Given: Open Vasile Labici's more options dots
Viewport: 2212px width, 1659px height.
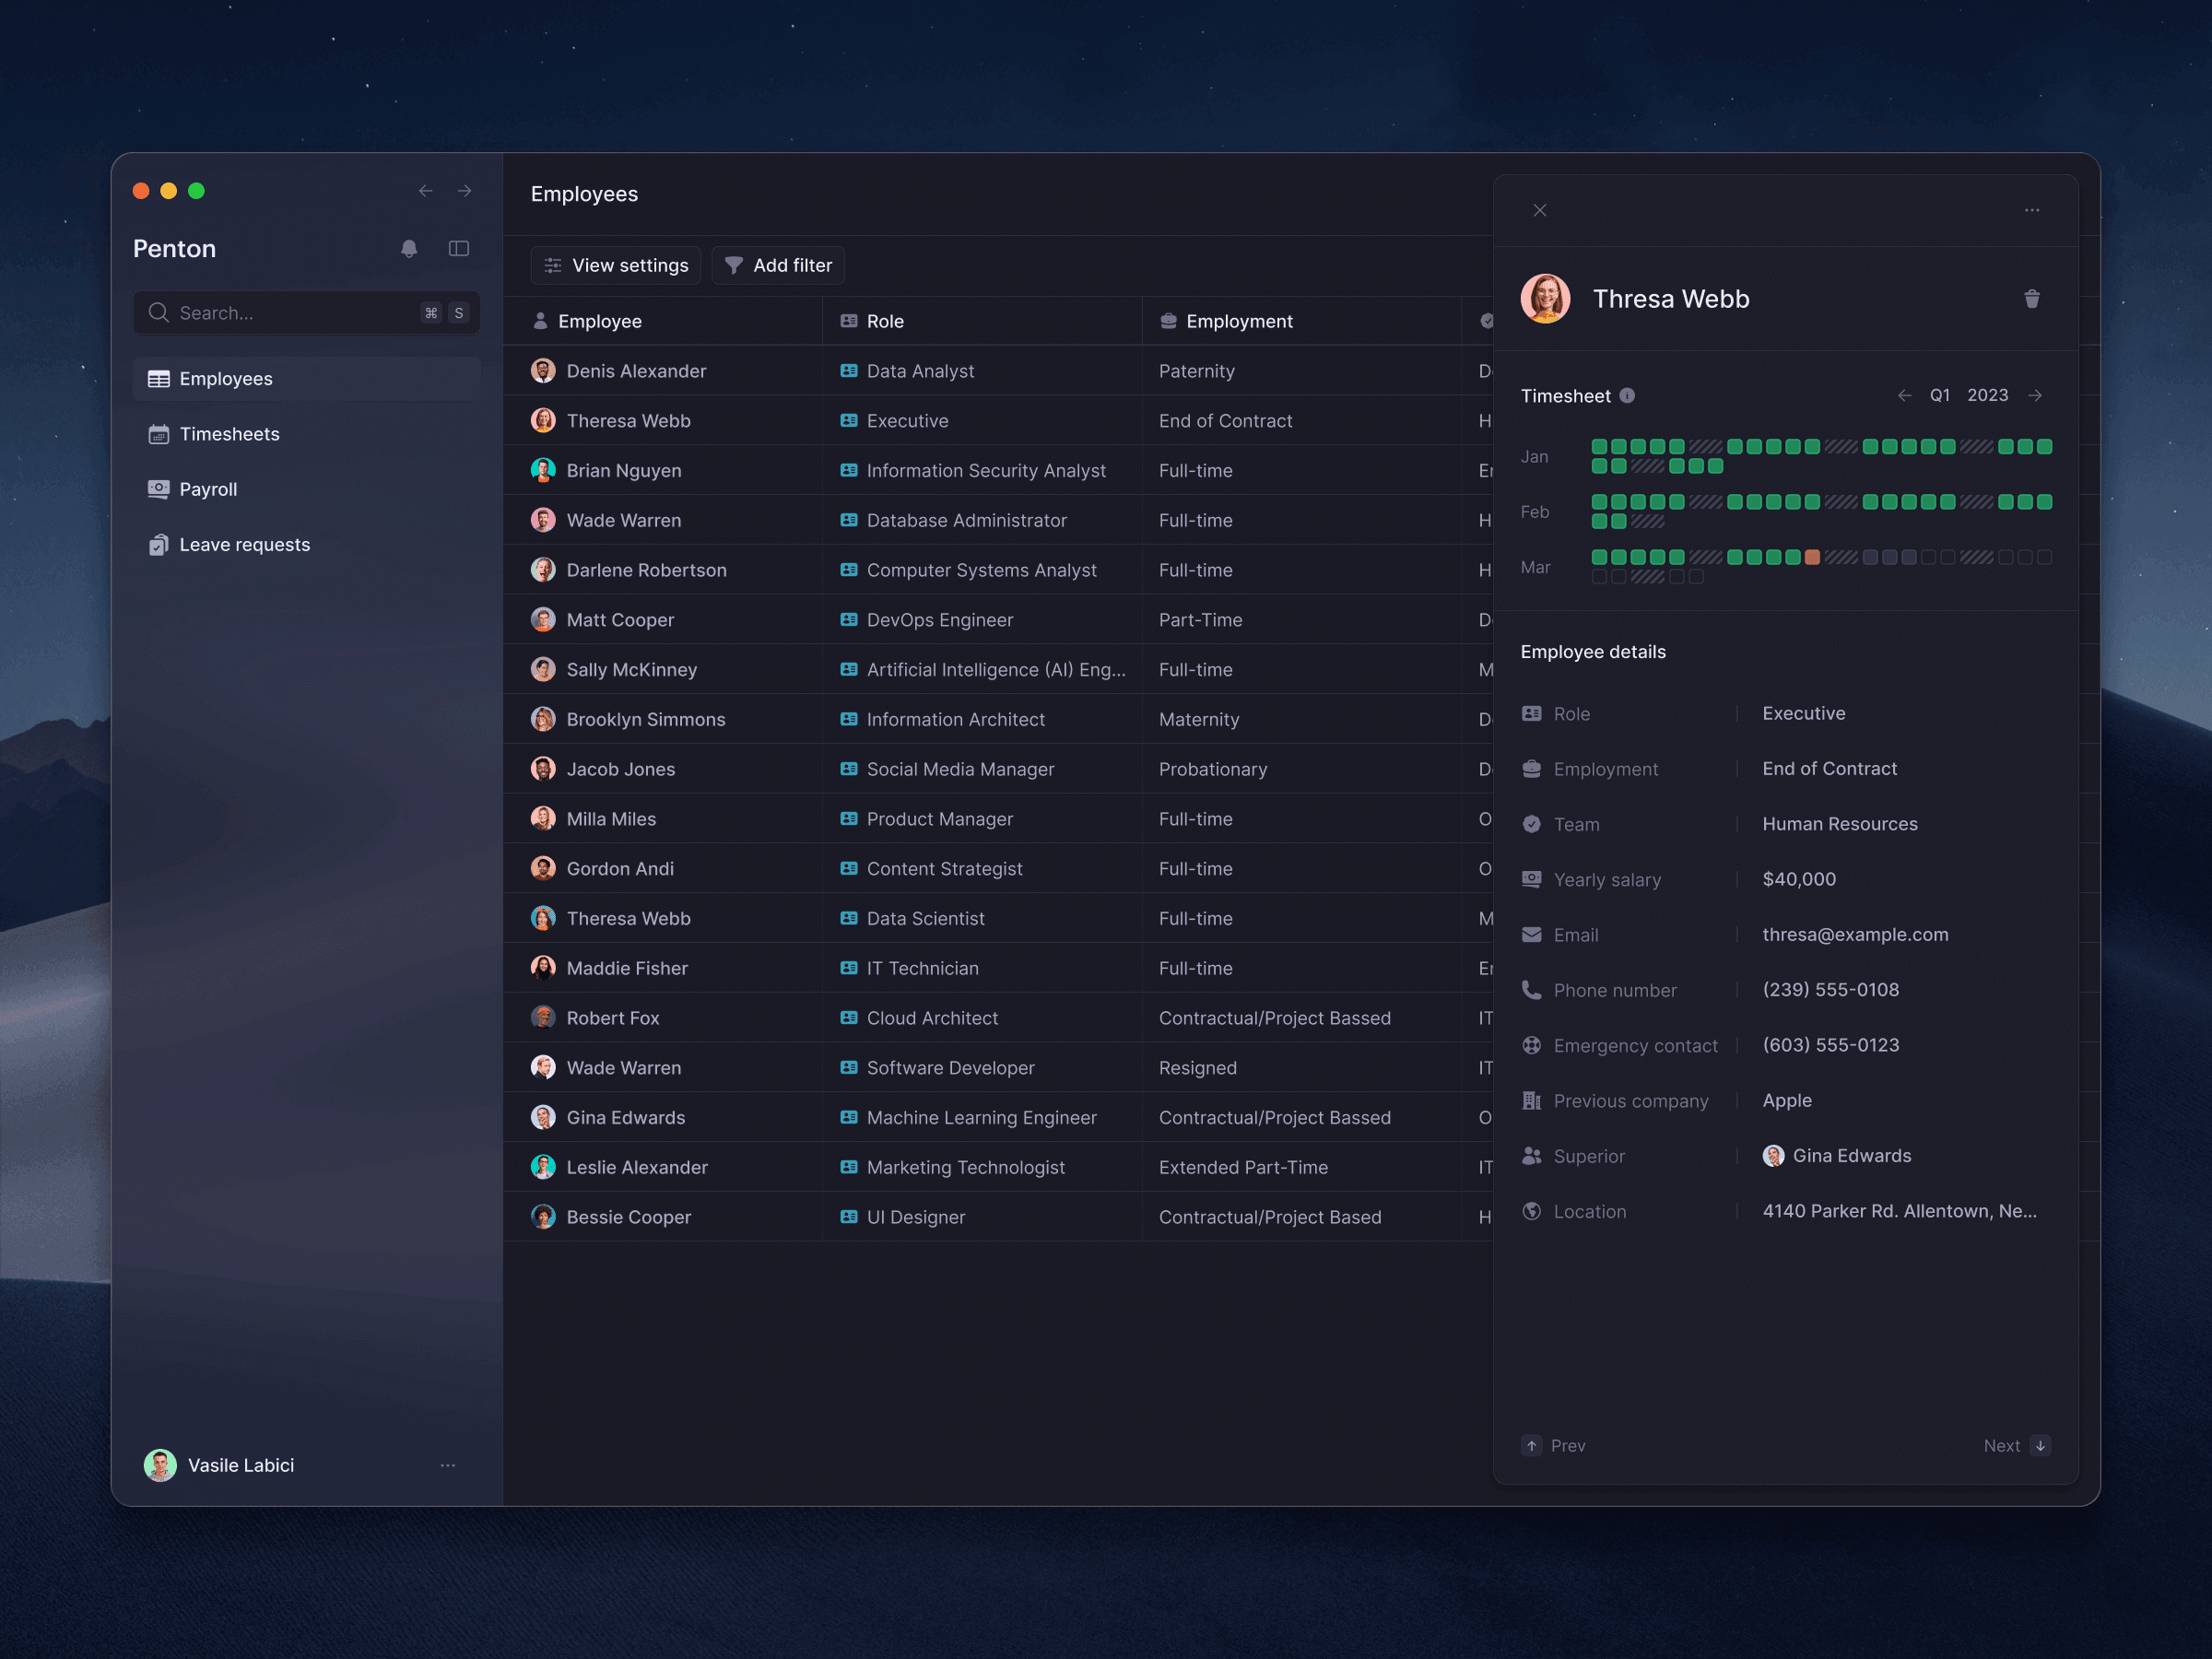Looking at the screenshot, I should coord(448,1465).
